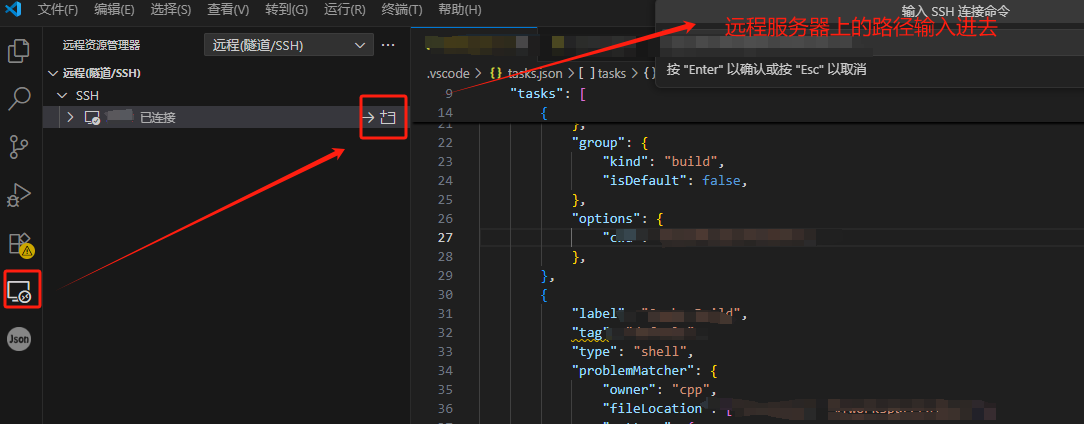
Task: Collapse the 远程(隧道/SSH) section
Action: point(53,73)
